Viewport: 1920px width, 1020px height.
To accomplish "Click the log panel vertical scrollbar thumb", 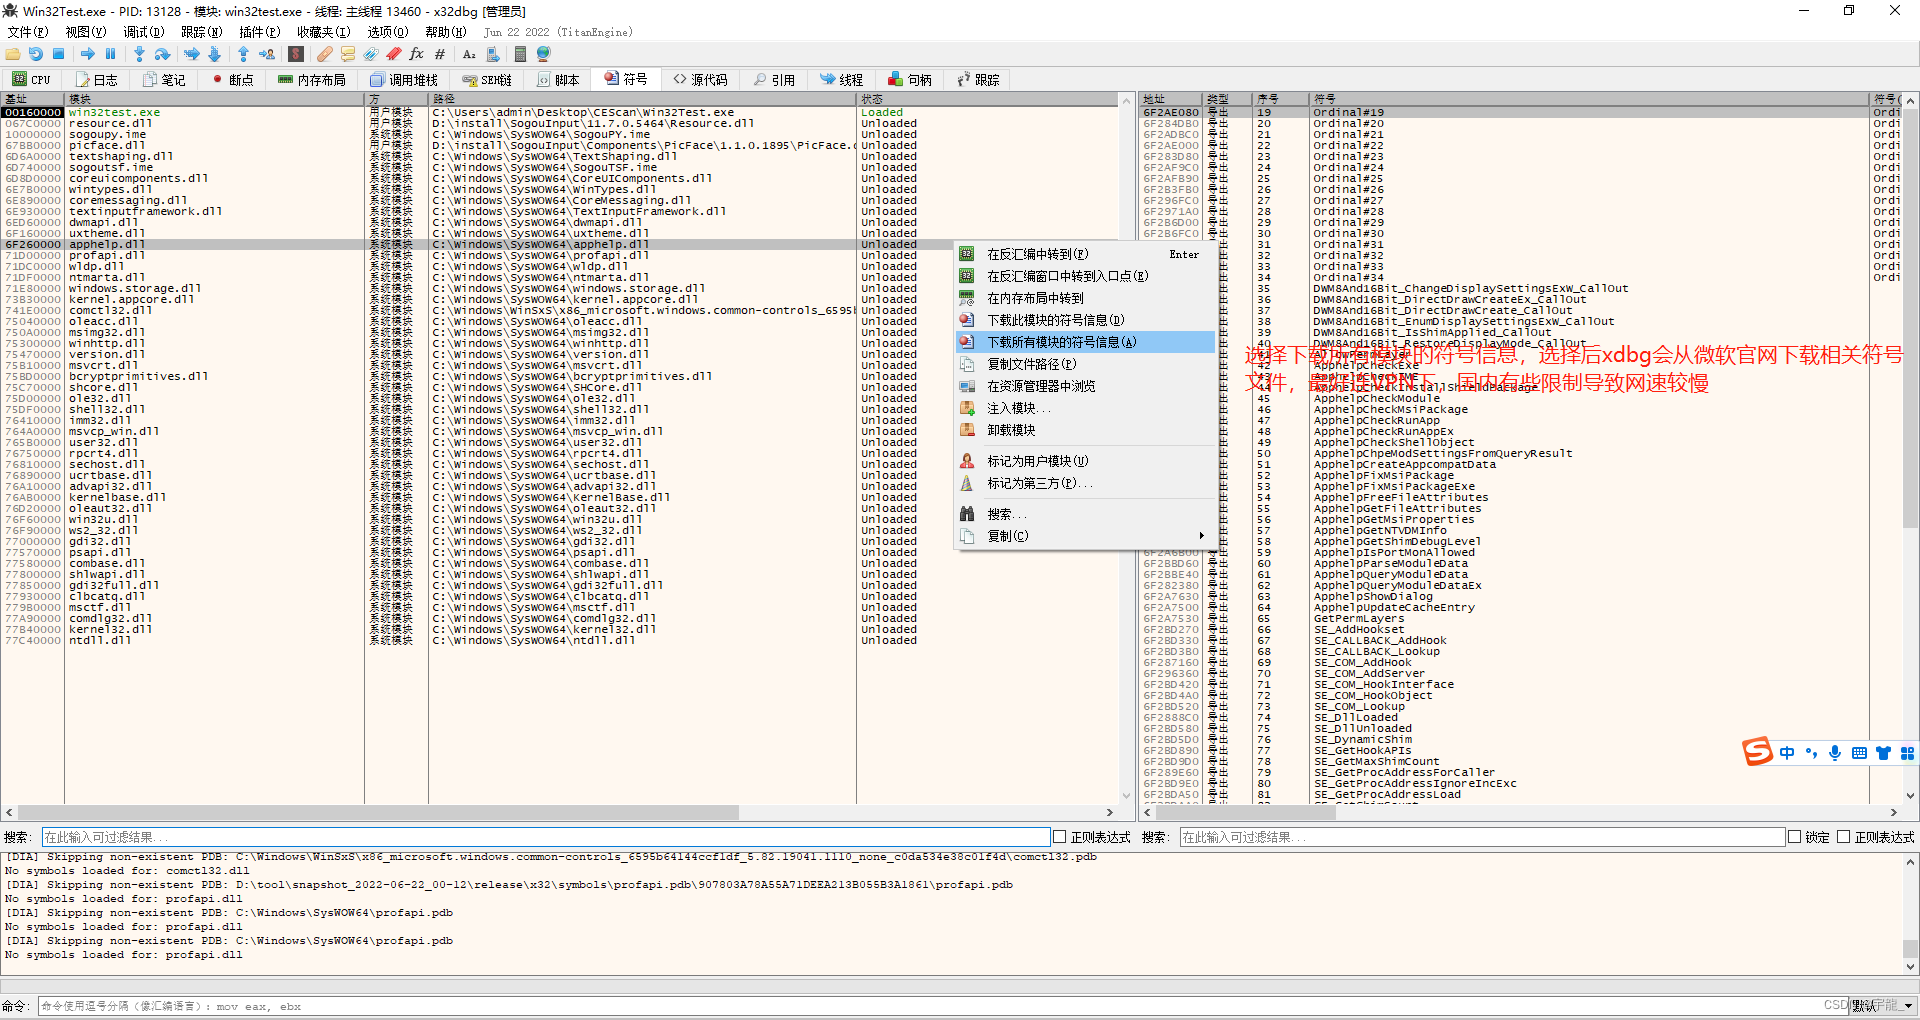I will [1910, 949].
